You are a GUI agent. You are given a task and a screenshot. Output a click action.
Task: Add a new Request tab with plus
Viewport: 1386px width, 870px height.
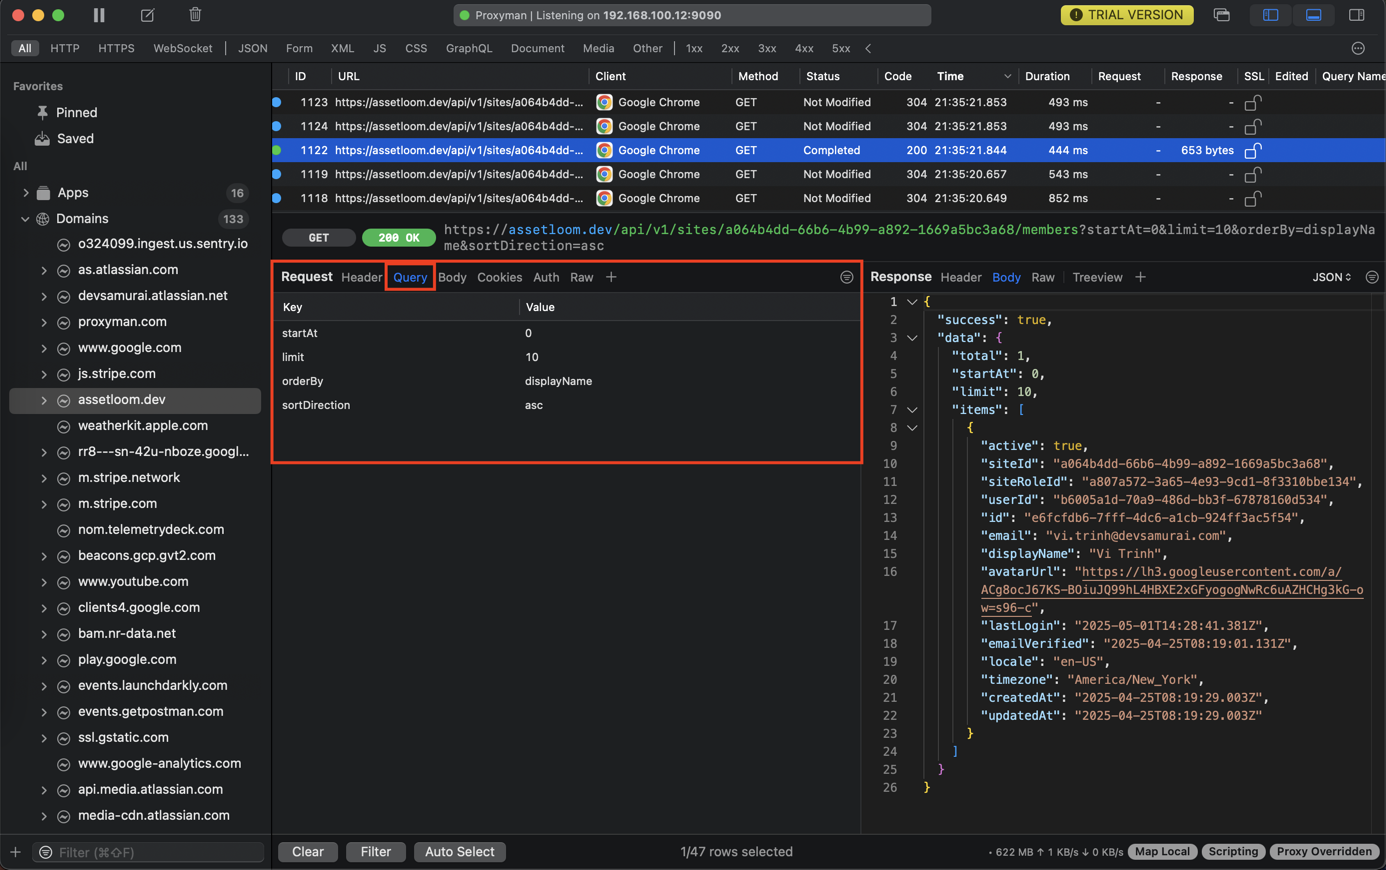[x=611, y=277]
